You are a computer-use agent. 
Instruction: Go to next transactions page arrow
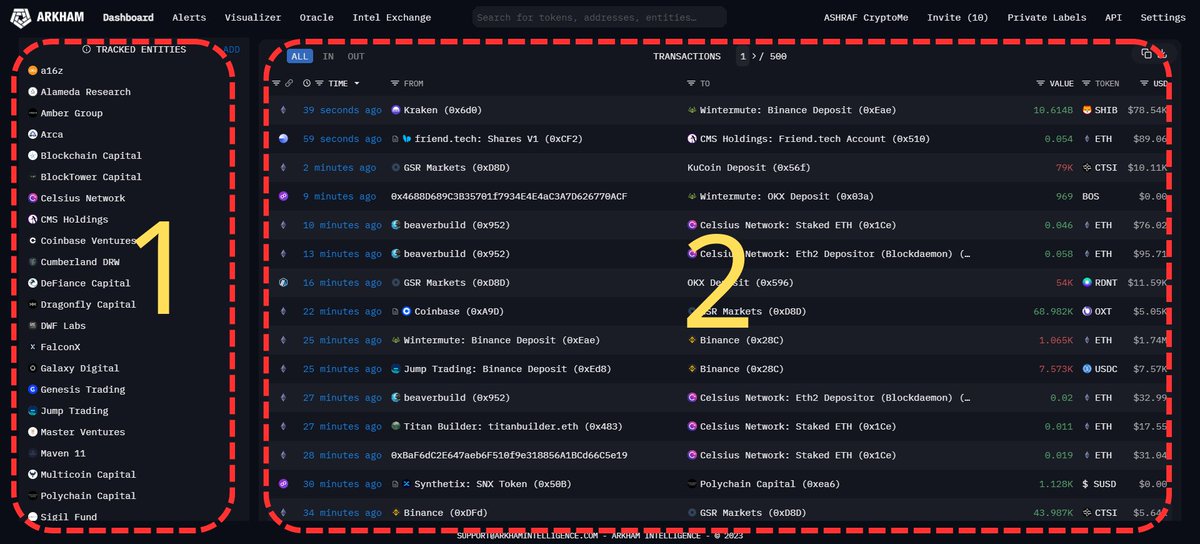click(x=752, y=57)
